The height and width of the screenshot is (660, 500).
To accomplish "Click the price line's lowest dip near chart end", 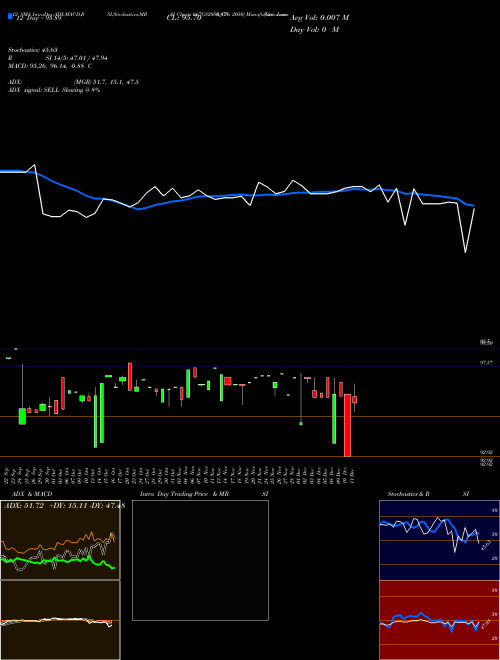I will point(465,252).
